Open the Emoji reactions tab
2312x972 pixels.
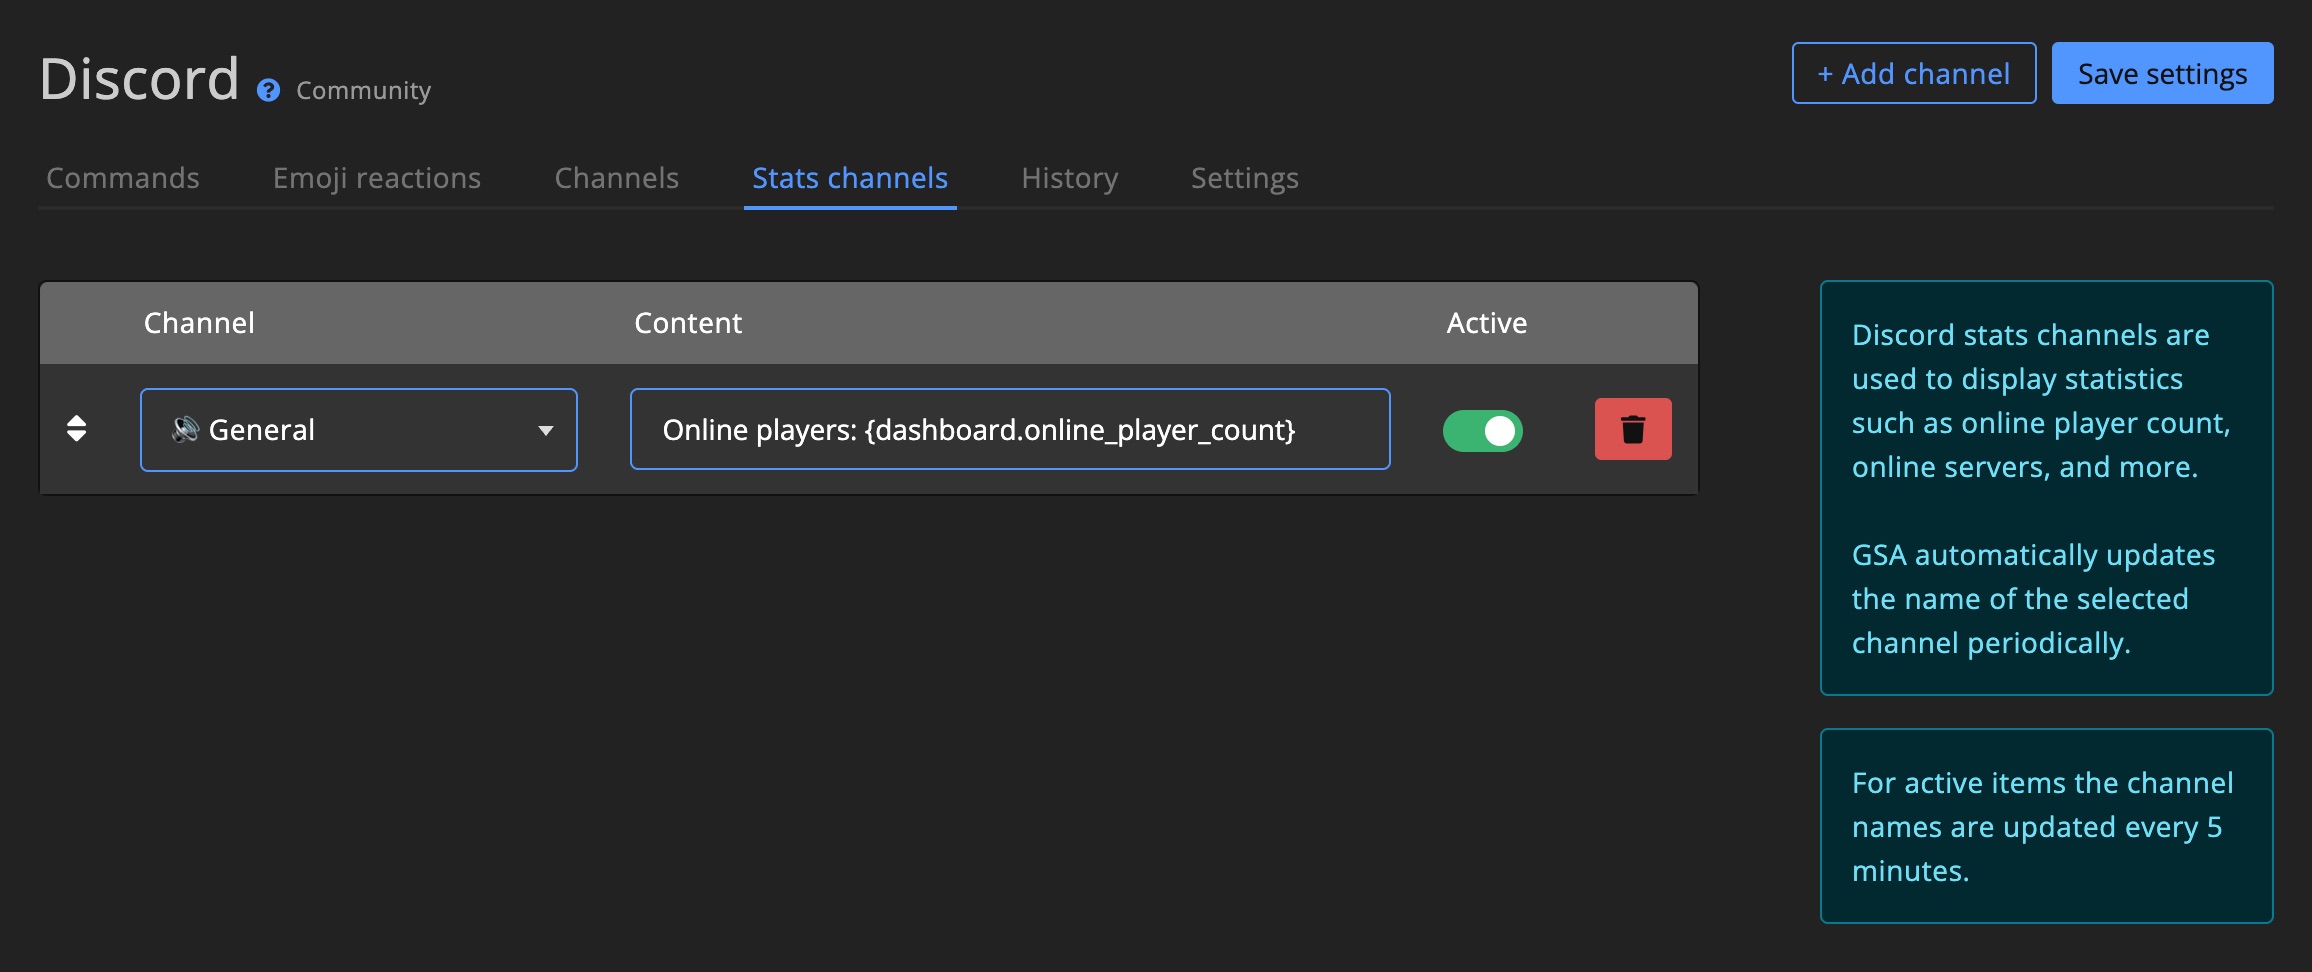point(377,178)
